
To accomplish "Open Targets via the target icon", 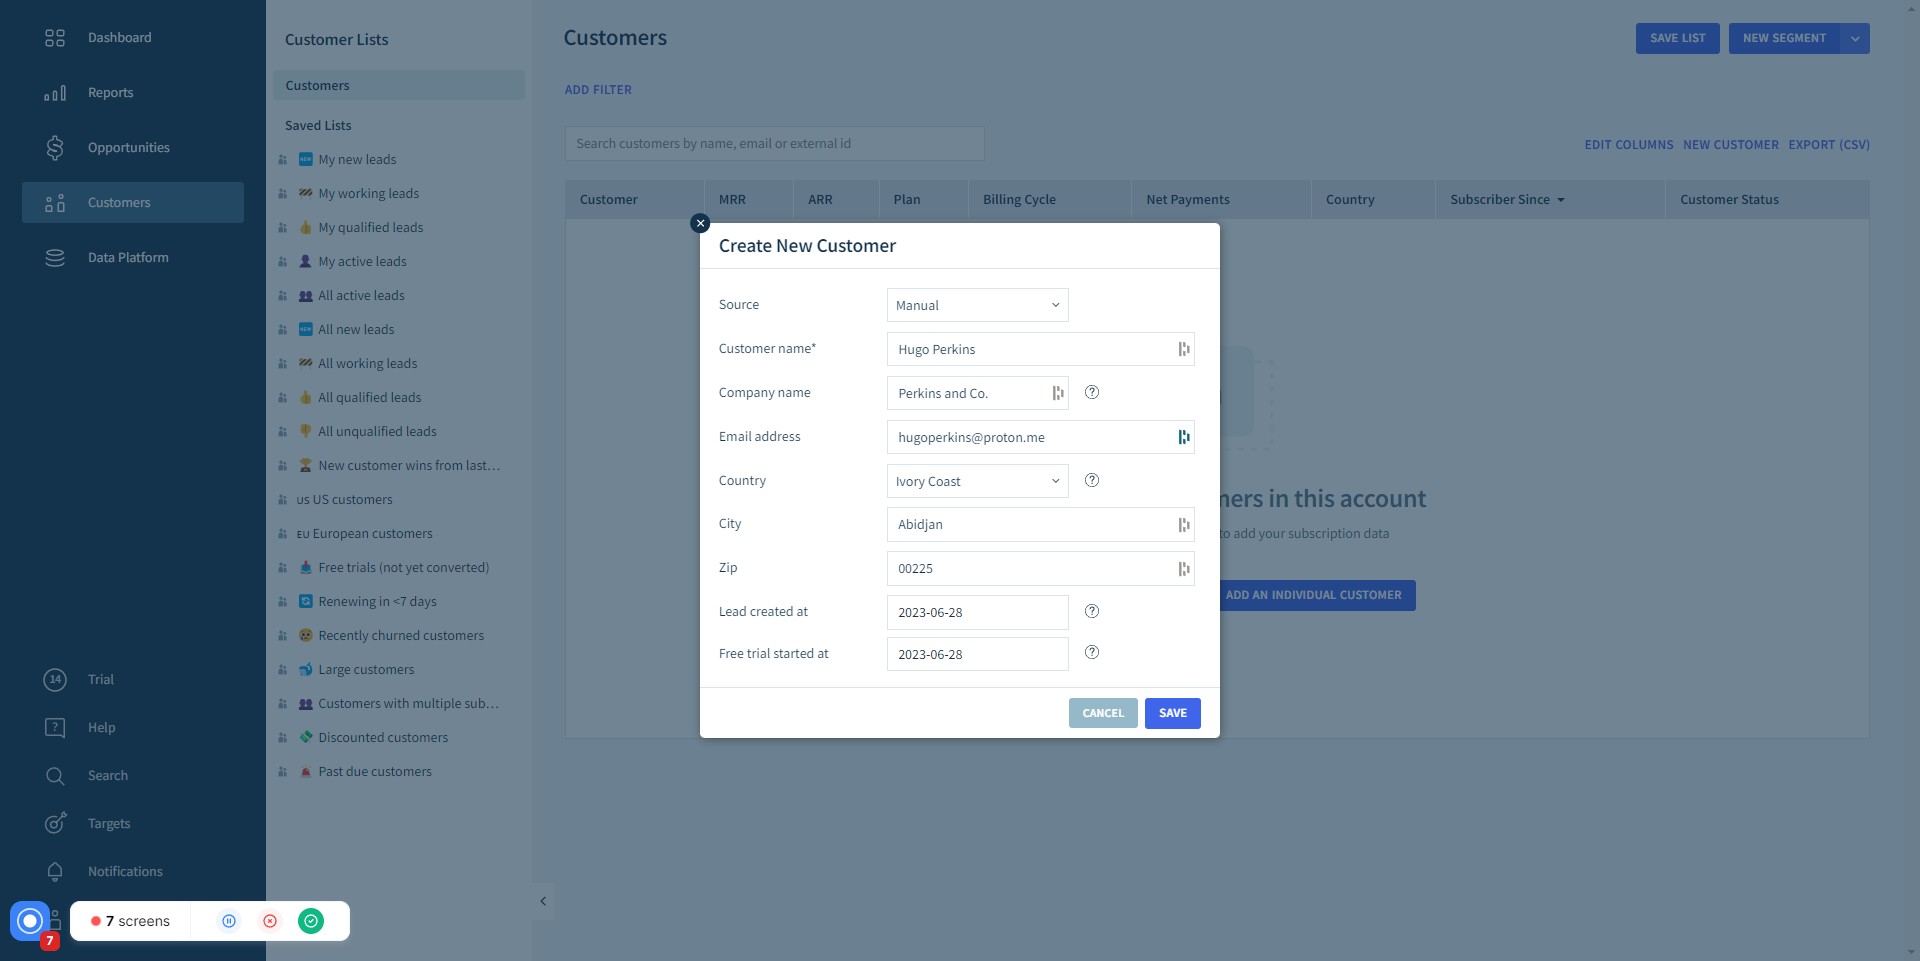I will [55, 823].
